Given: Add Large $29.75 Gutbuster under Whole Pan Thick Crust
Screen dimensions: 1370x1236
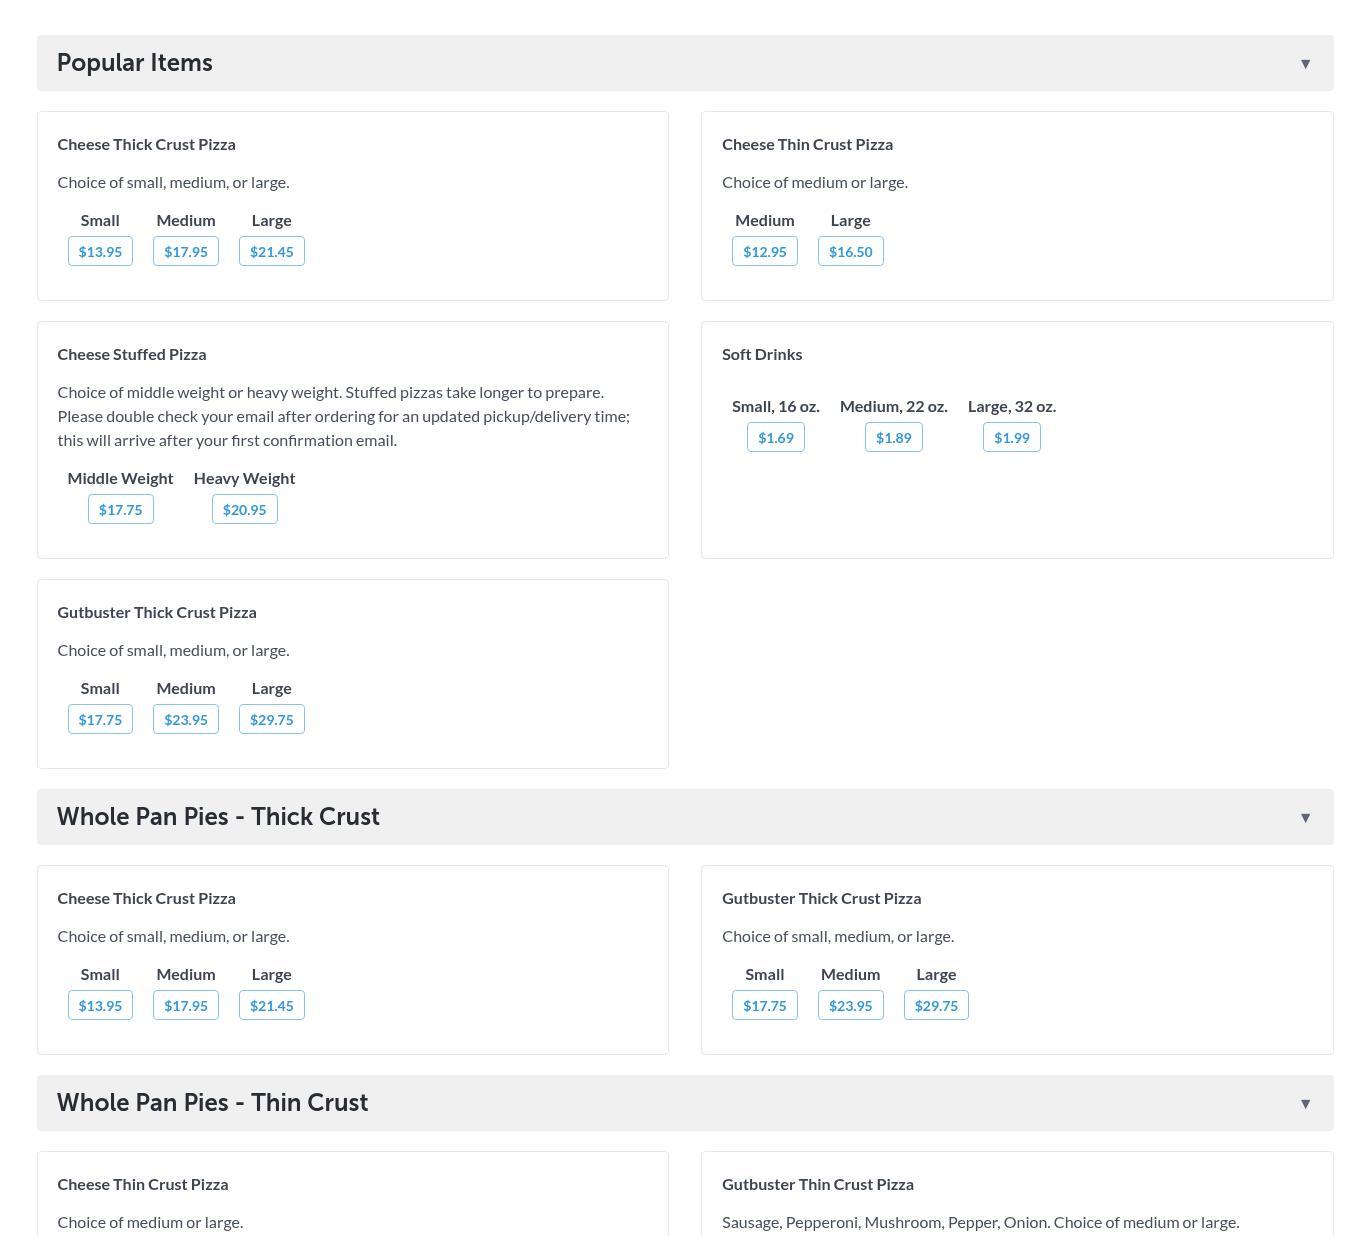Looking at the screenshot, I should click(x=937, y=1006).
